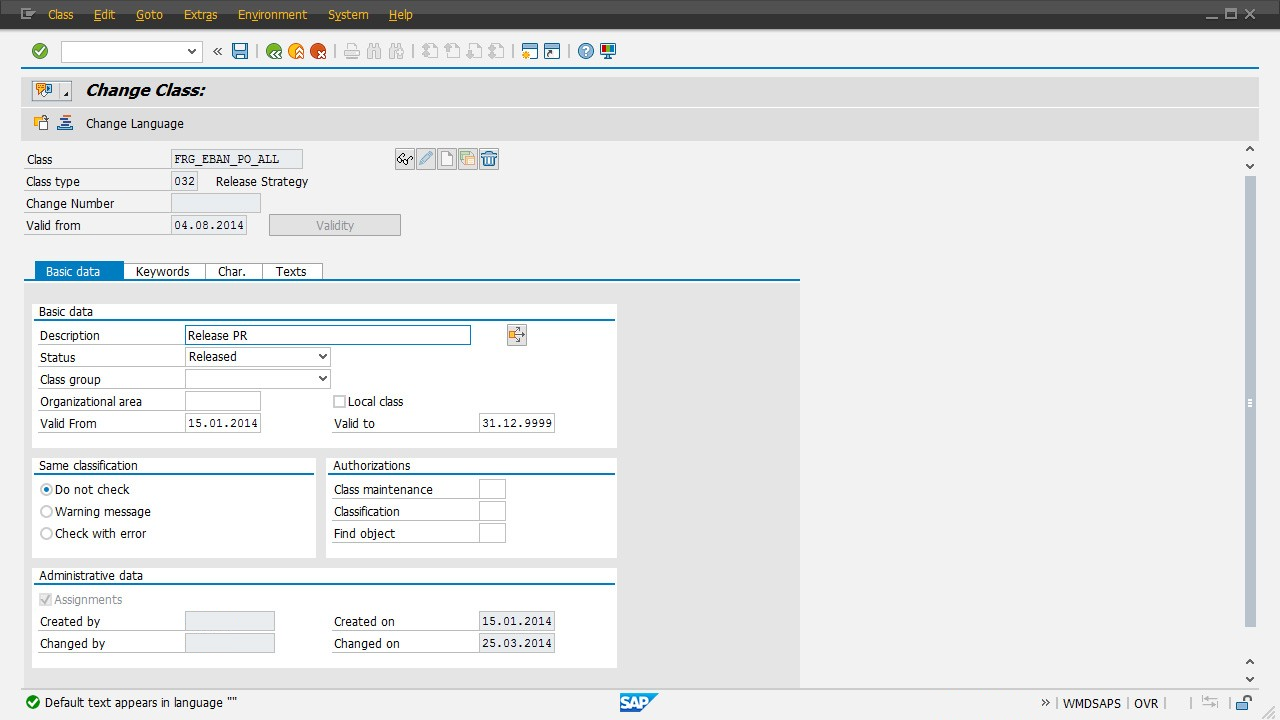Expand the transaction command field dropdown

(193, 51)
